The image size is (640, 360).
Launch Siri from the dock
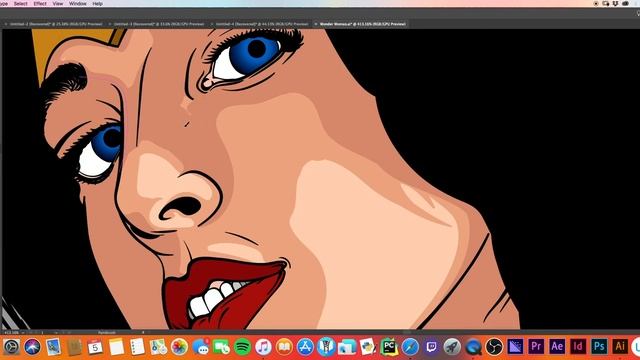(x=32, y=347)
